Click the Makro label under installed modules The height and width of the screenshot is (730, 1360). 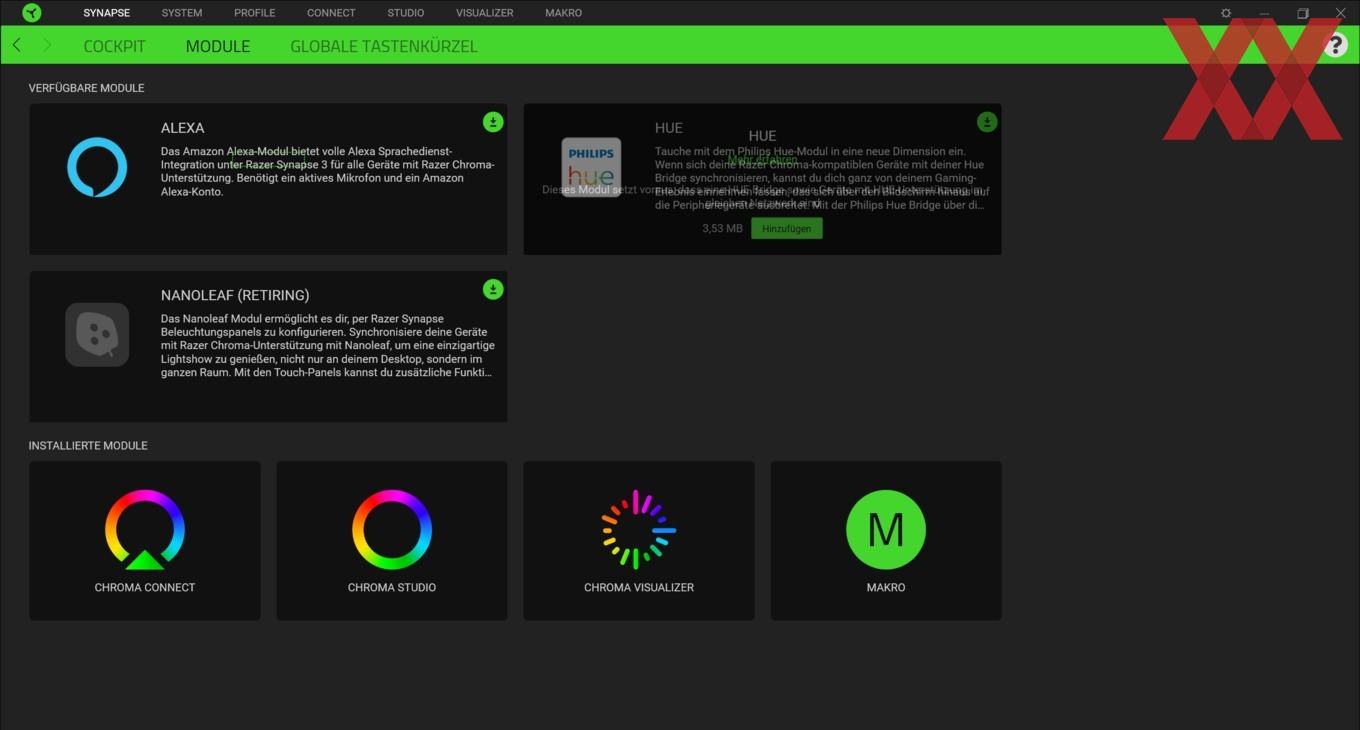[886, 587]
